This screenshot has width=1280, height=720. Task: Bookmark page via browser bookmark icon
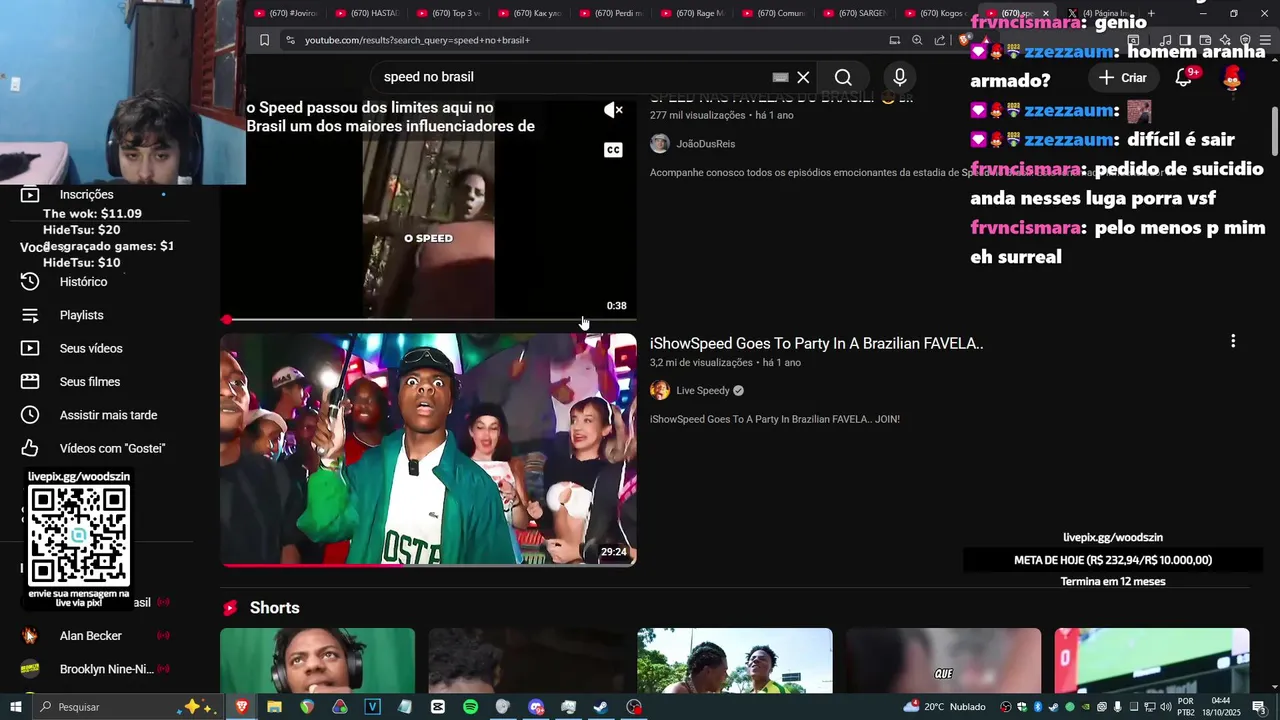point(264,40)
